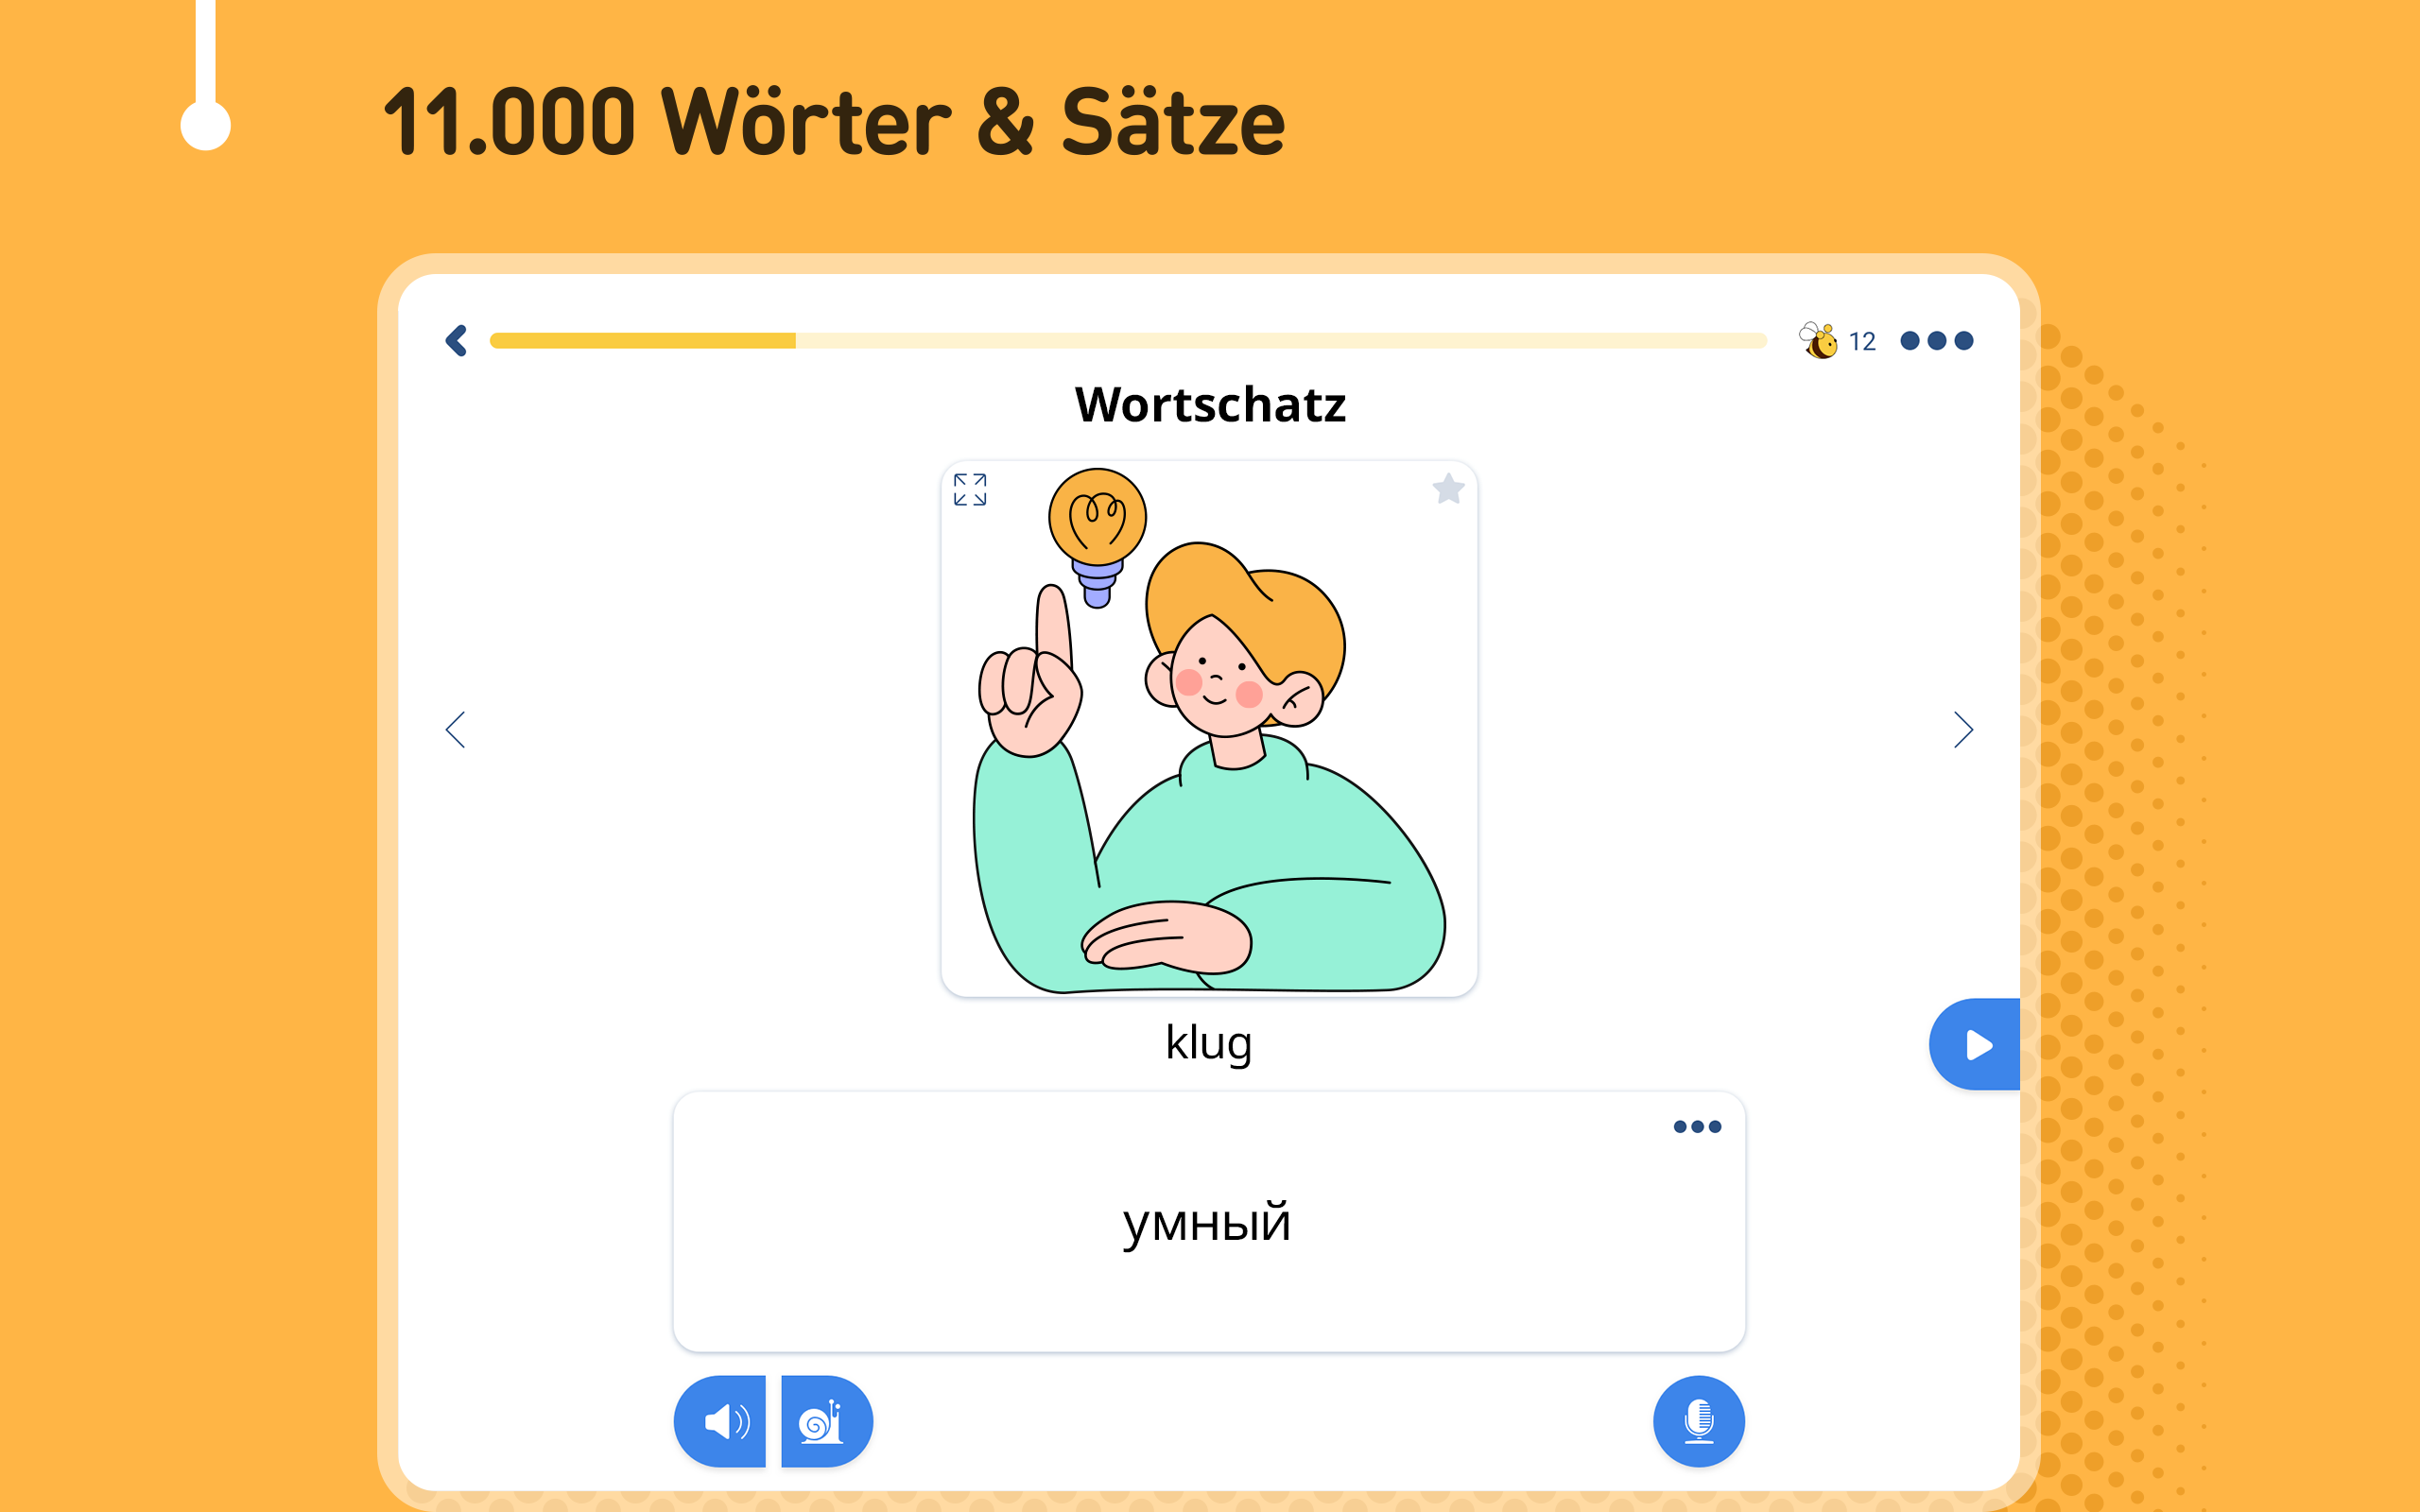Click the blue play button on the right edge
This screenshot has width=2420, height=1512.
pyautogui.click(x=1975, y=1044)
